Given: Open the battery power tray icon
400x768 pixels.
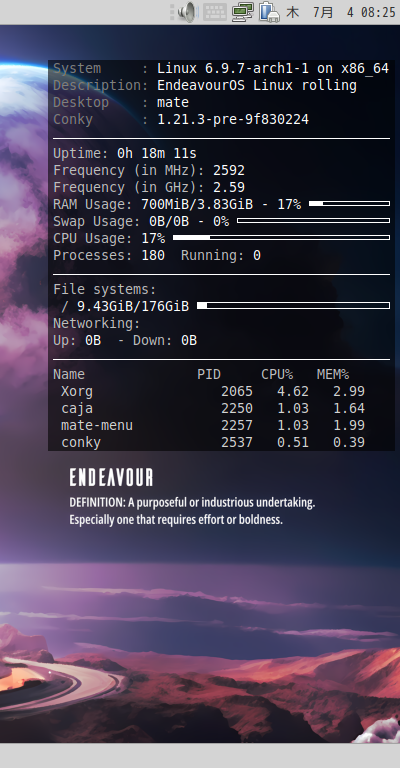Looking at the screenshot, I should pos(269,12).
